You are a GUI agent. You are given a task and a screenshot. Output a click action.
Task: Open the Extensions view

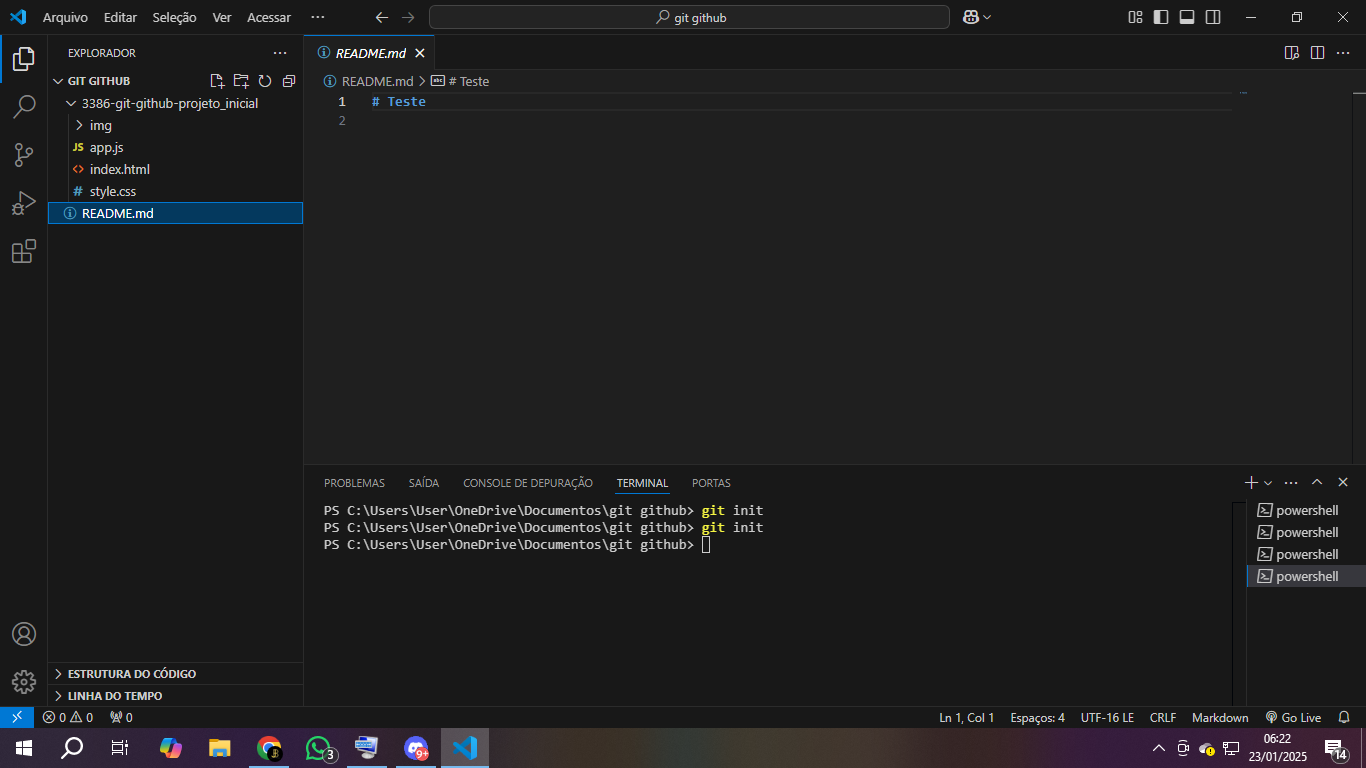coord(24,252)
